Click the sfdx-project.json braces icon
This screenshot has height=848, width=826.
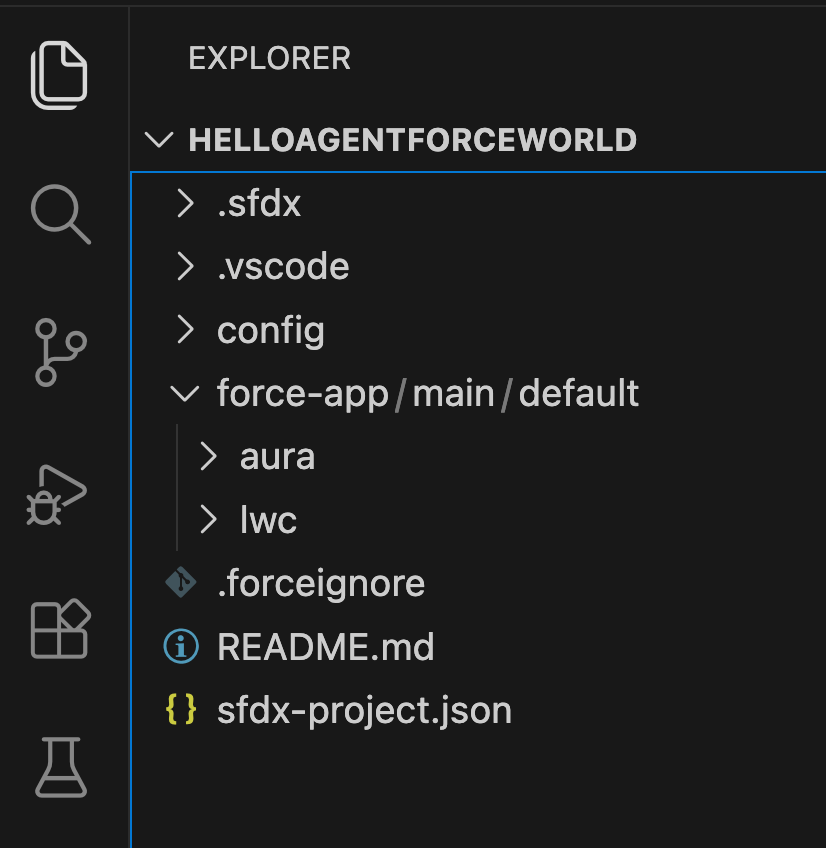[x=181, y=710]
